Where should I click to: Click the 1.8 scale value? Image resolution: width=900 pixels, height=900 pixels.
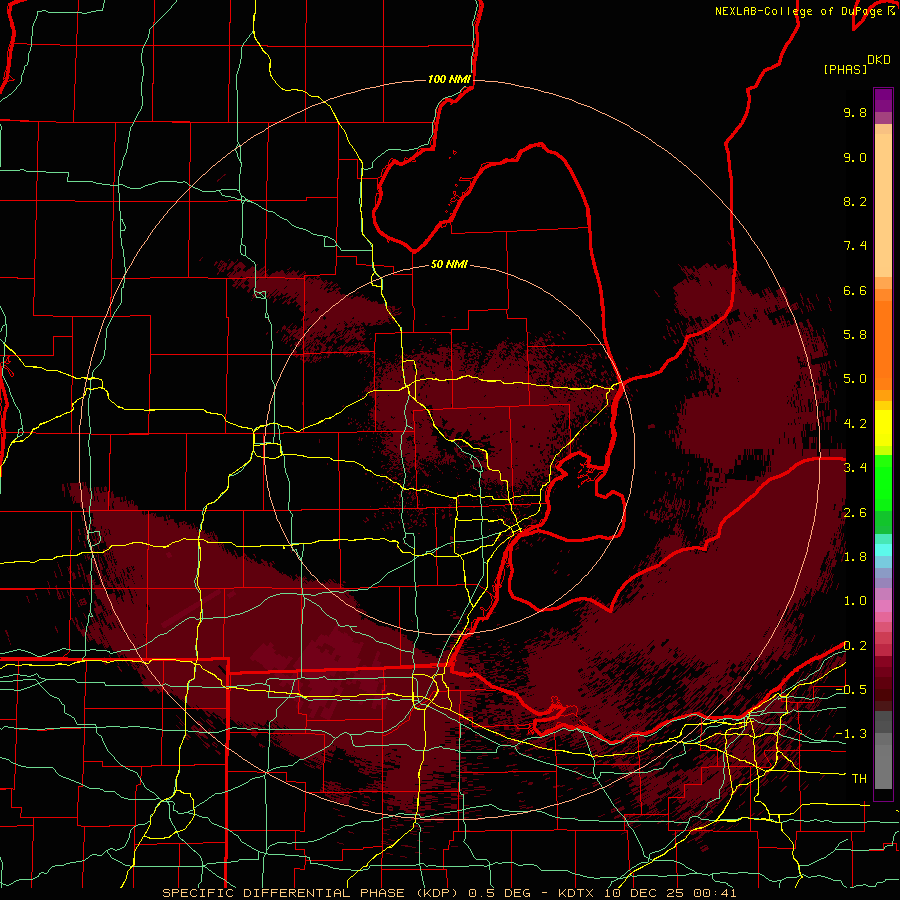click(x=855, y=557)
